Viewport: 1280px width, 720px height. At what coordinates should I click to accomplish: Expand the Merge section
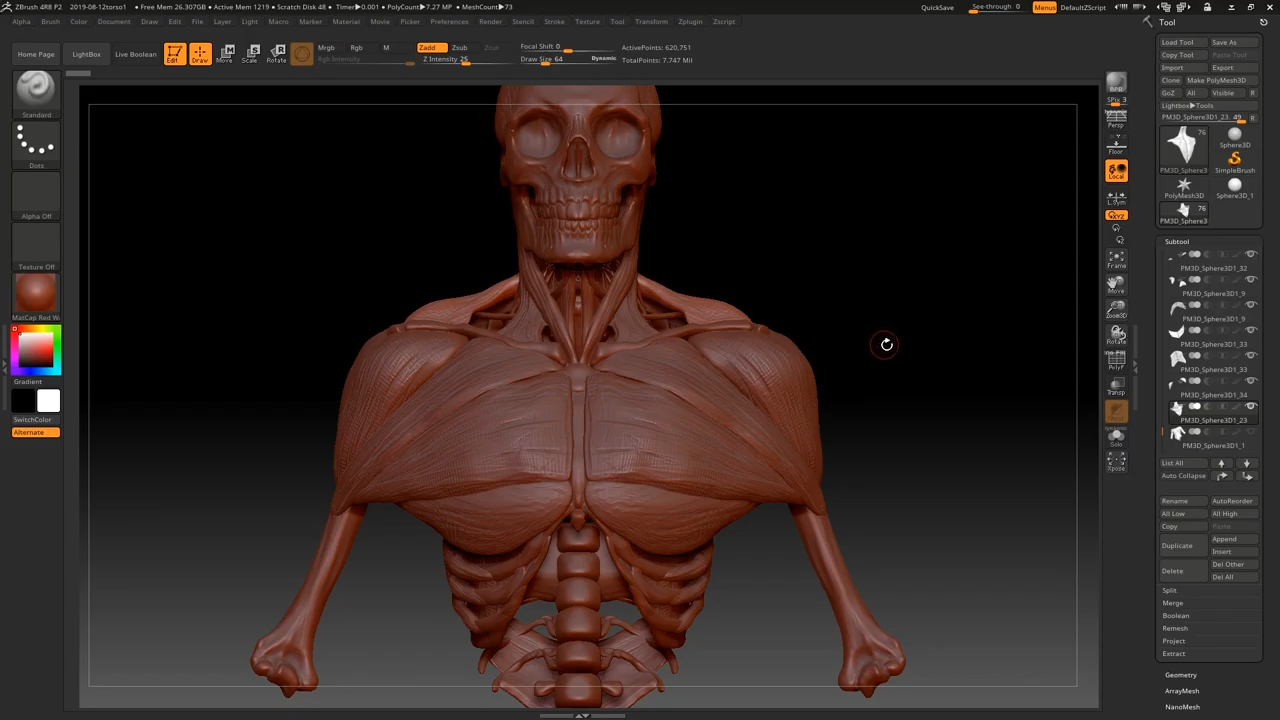[x=1173, y=603]
